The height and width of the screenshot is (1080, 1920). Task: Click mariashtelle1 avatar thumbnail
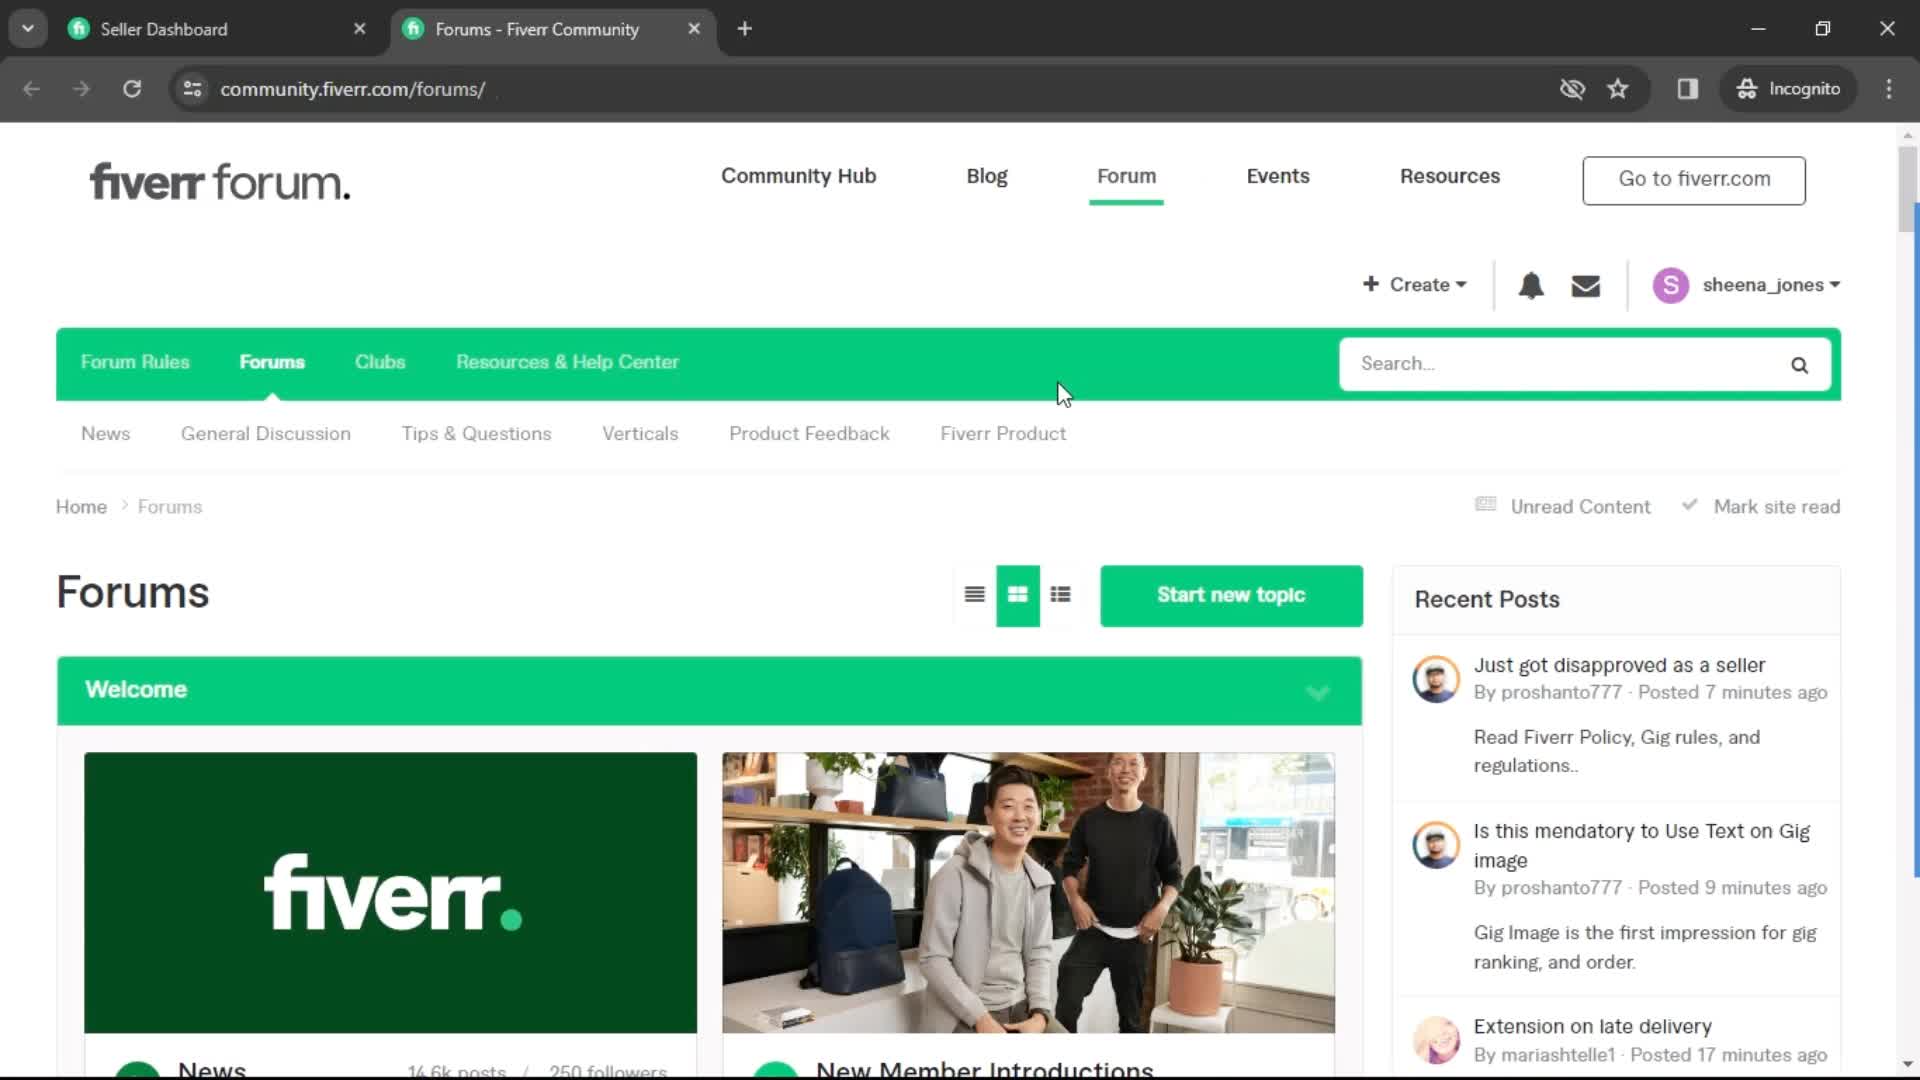(1436, 1040)
